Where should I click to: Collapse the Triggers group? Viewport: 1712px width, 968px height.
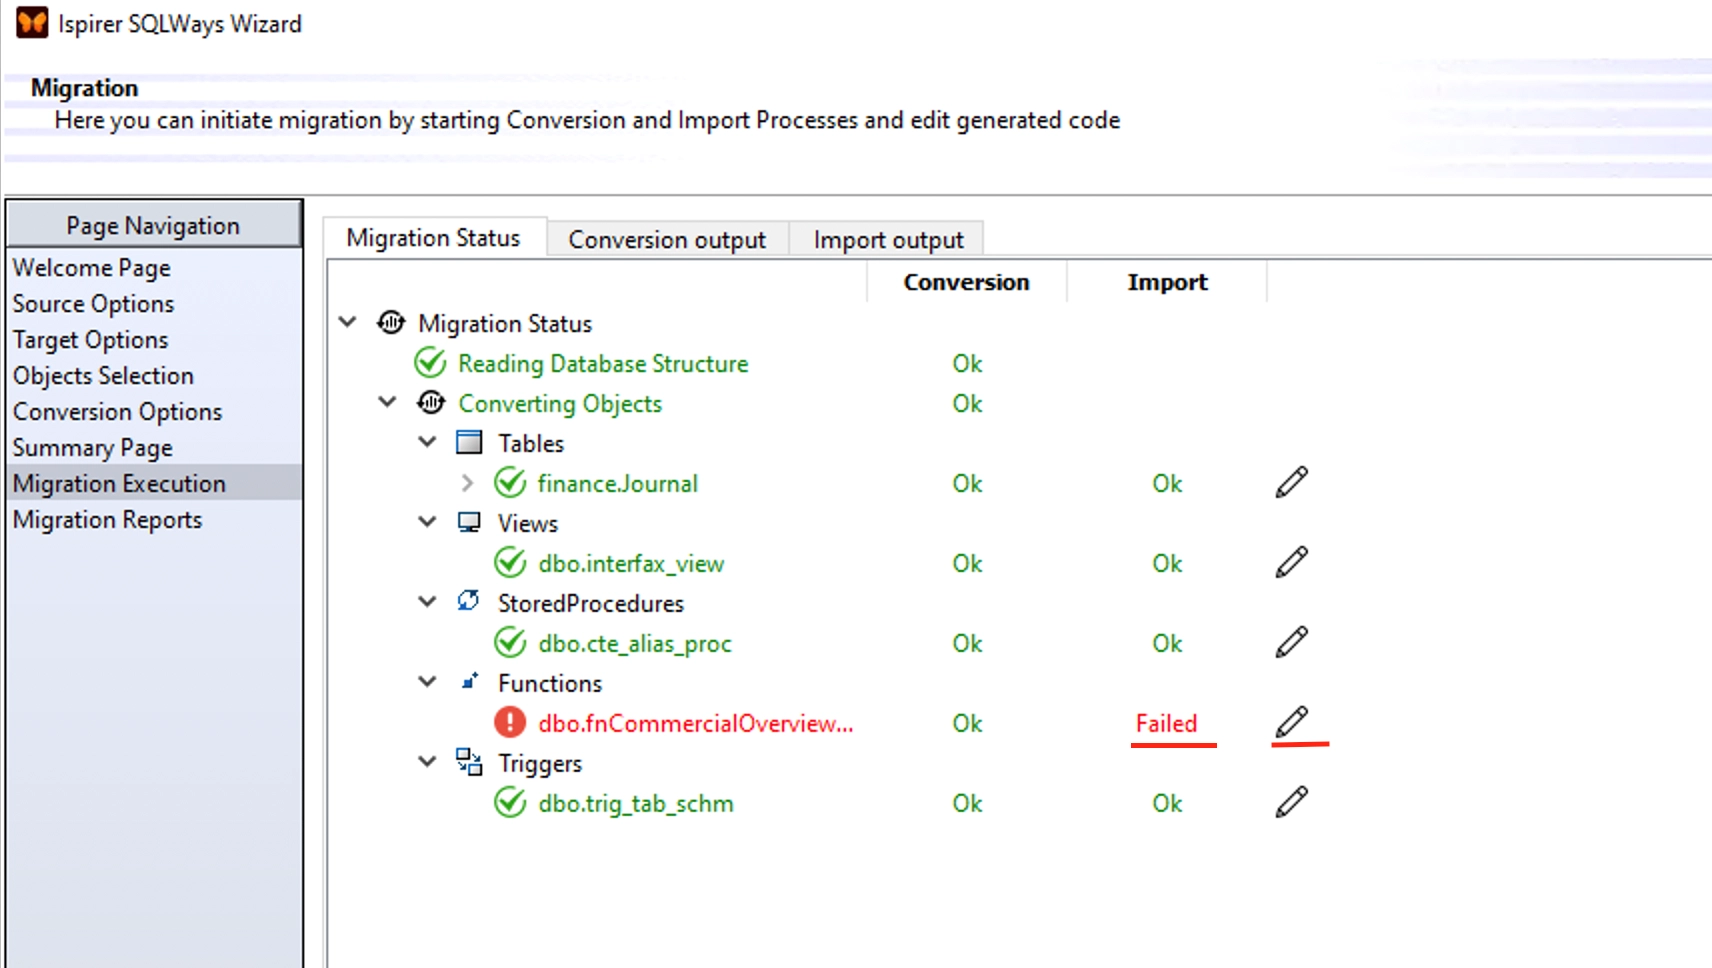click(x=427, y=762)
